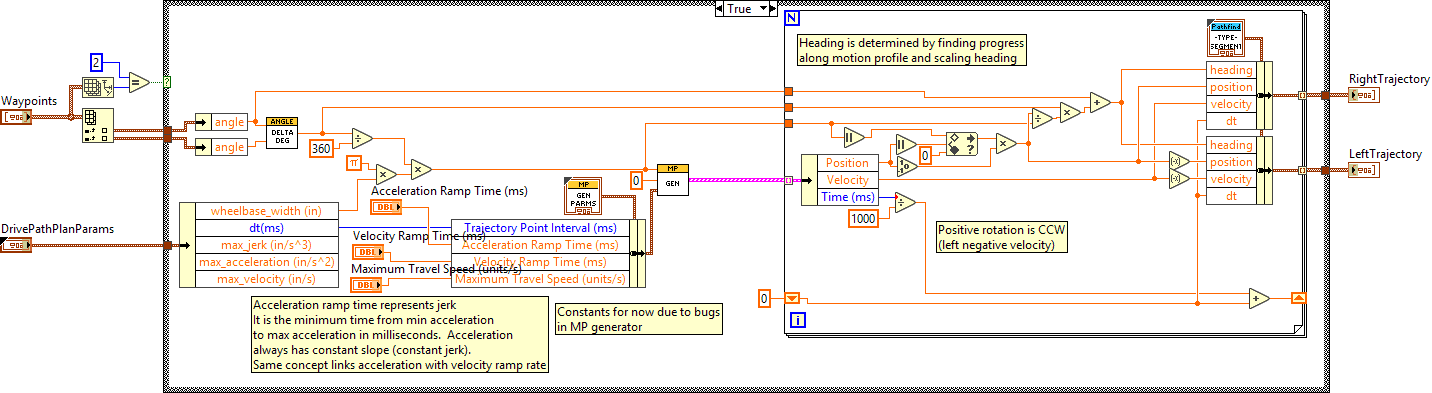This screenshot has width=1432, height=393.
Task: Select the PathFind TYPE SEGMENT type definition constant
Action: (1227, 37)
